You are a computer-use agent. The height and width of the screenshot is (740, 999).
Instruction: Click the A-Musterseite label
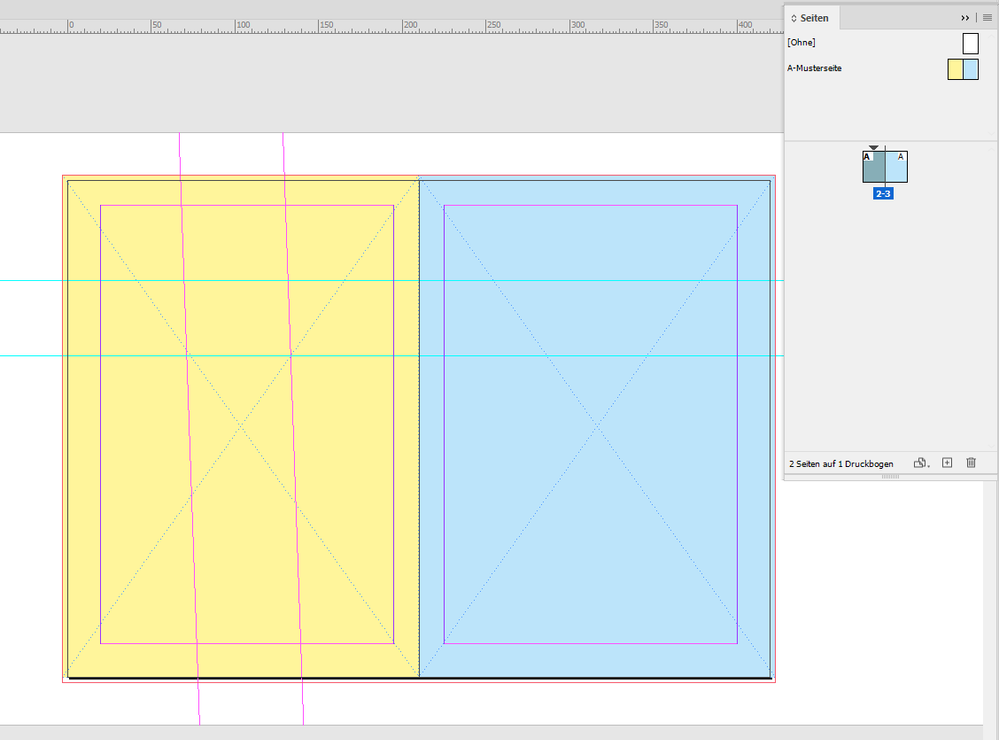(814, 68)
